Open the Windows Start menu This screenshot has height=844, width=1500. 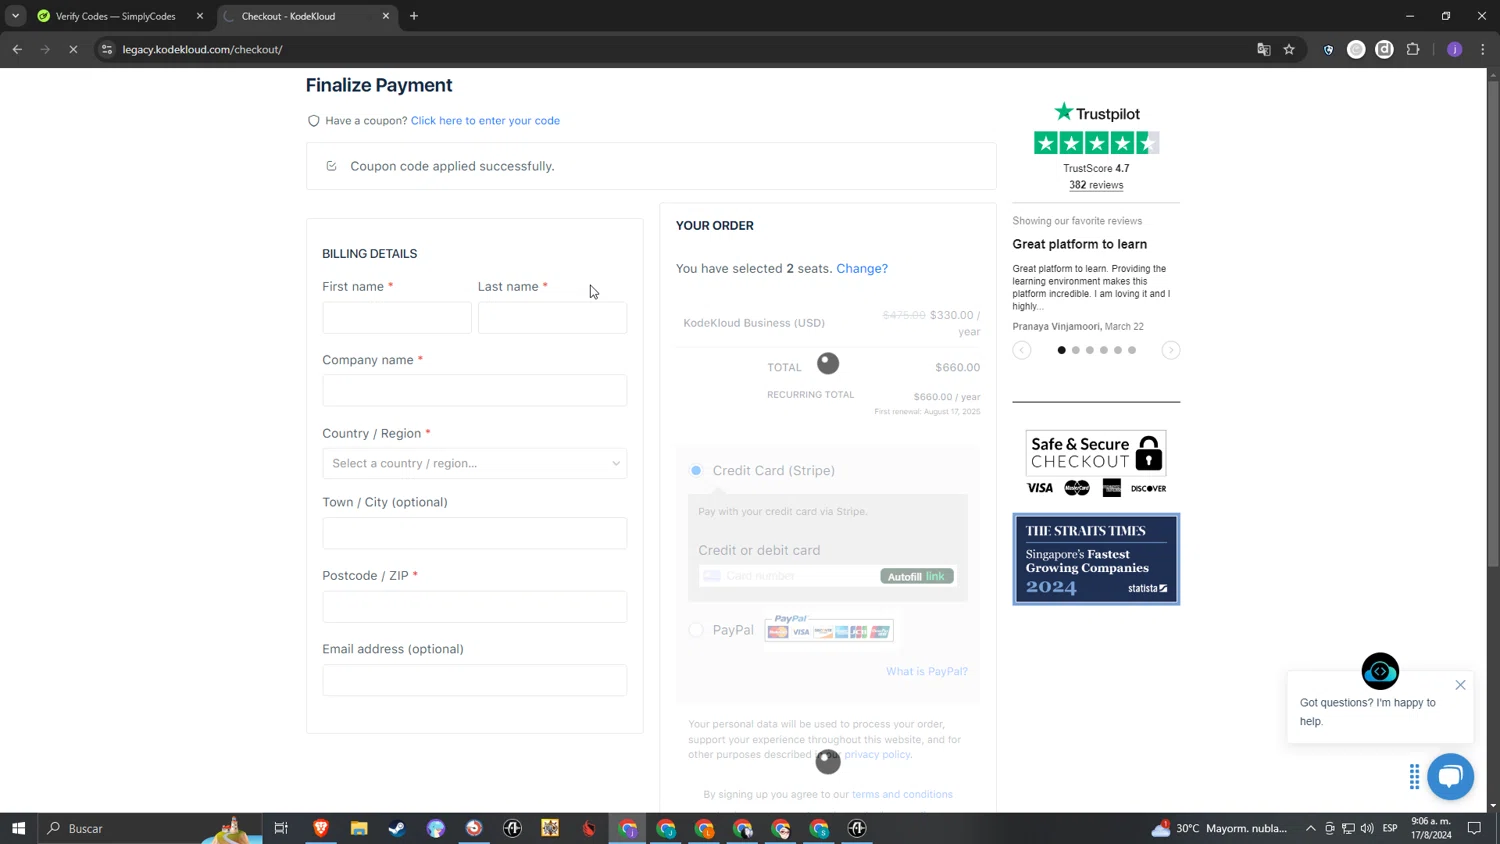(x=18, y=828)
